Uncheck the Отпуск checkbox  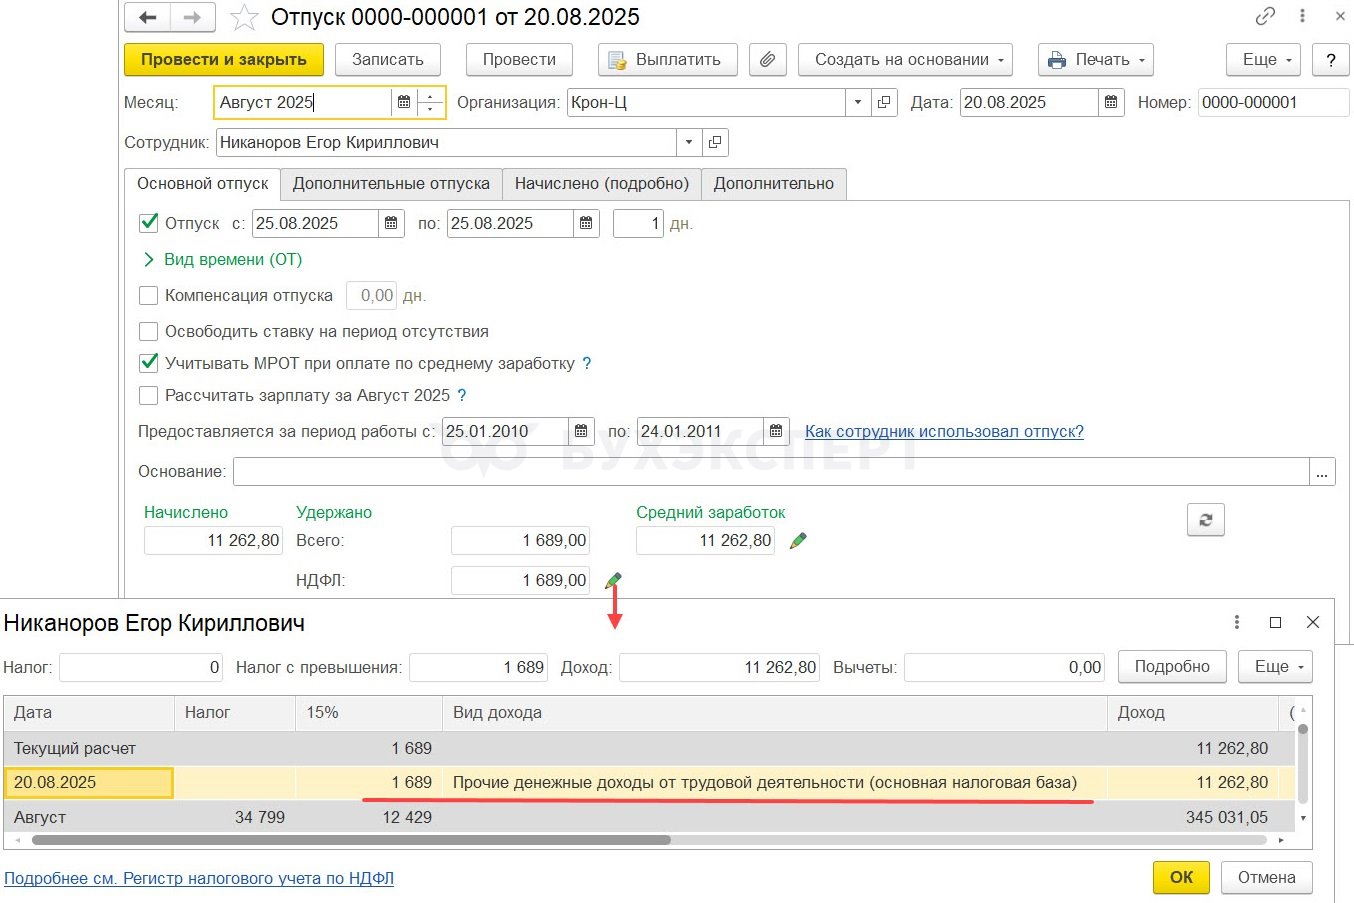pos(149,223)
